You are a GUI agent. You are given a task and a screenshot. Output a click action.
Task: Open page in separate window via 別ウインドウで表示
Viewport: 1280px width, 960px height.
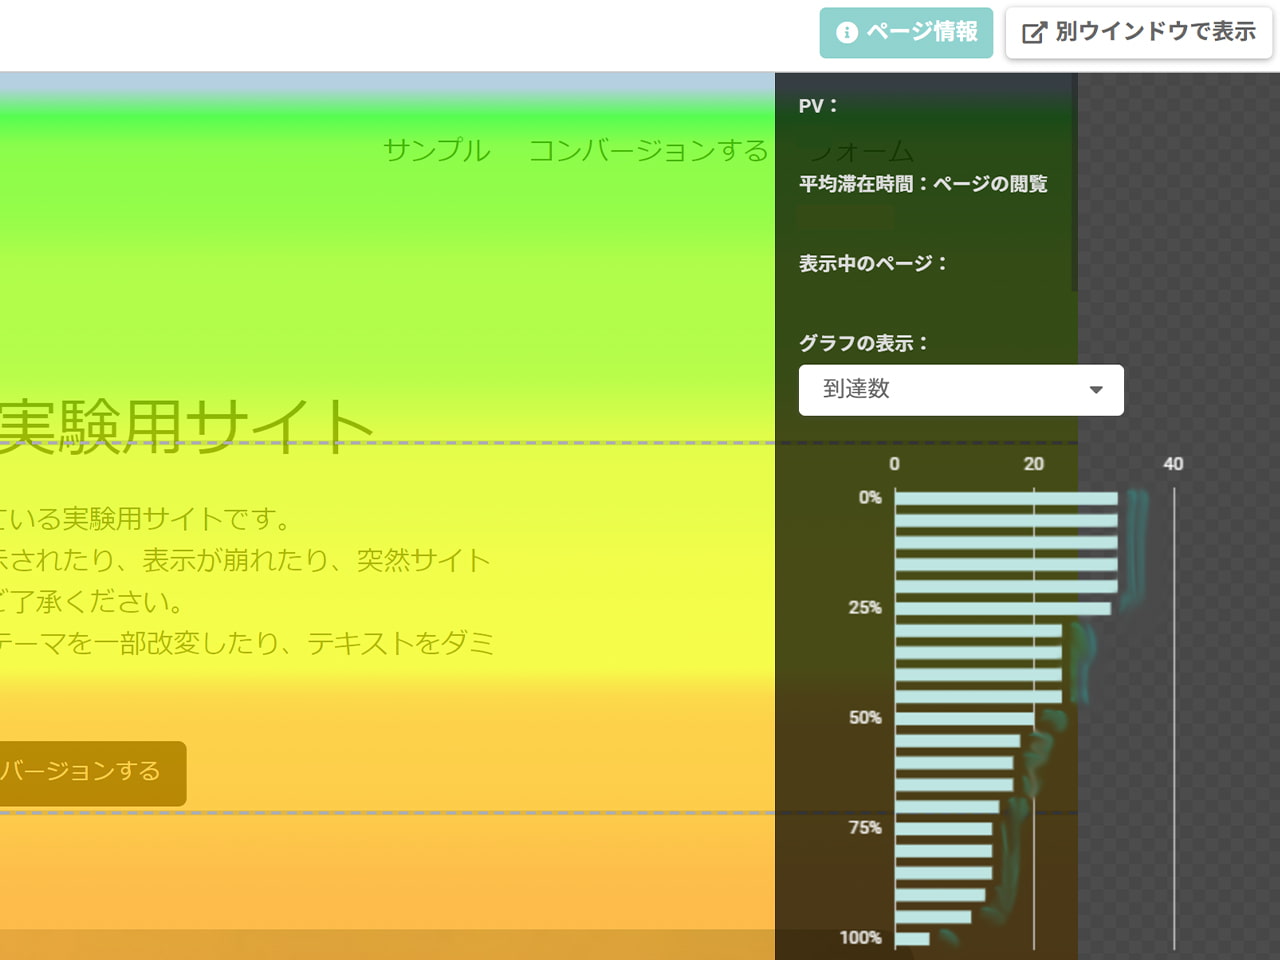point(1138,33)
